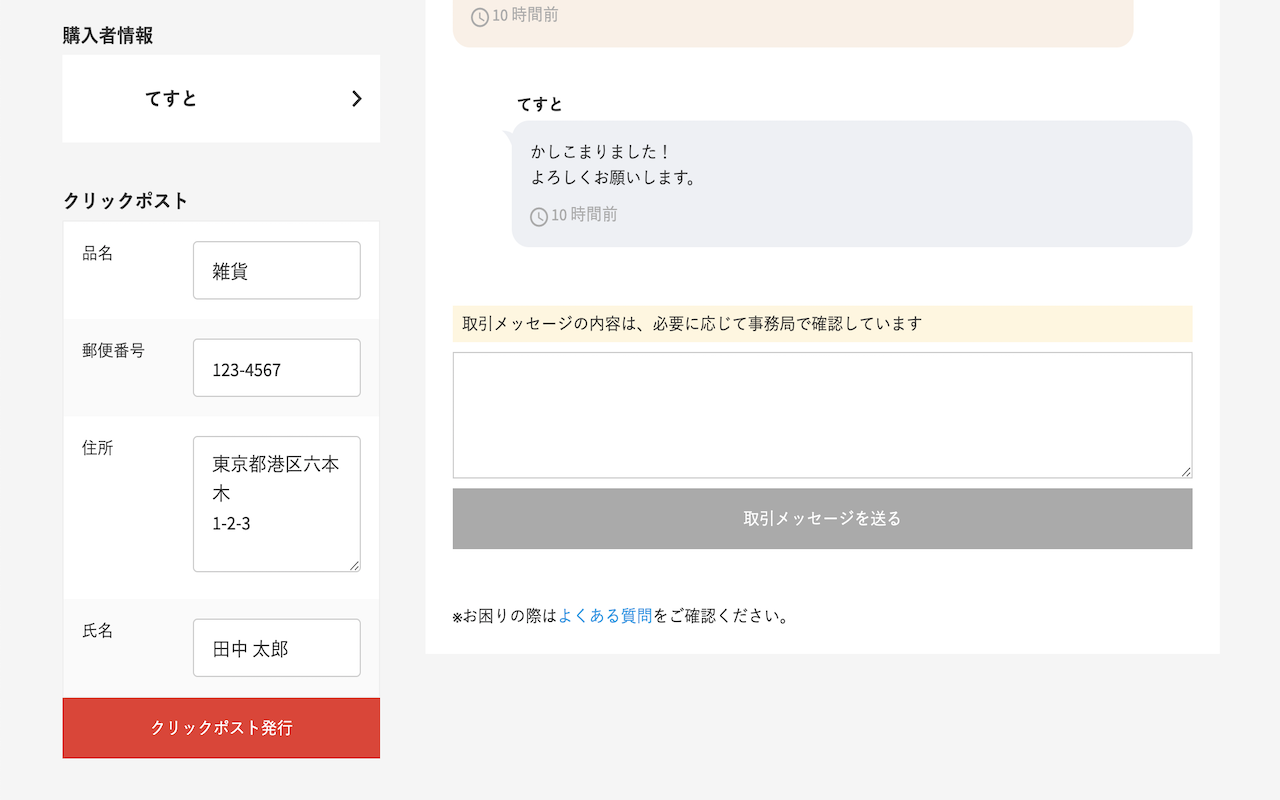Image resolution: width=1280 pixels, height=800 pixels.
Task: Click the クリックポスト section heading
Action: tap(126, 200)
